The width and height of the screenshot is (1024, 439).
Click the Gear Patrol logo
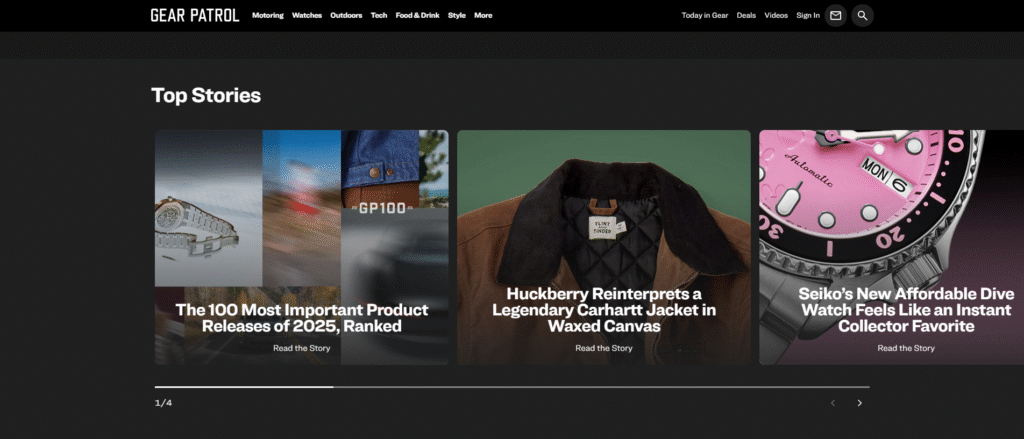pyautogui.click(x=194, y=15)
